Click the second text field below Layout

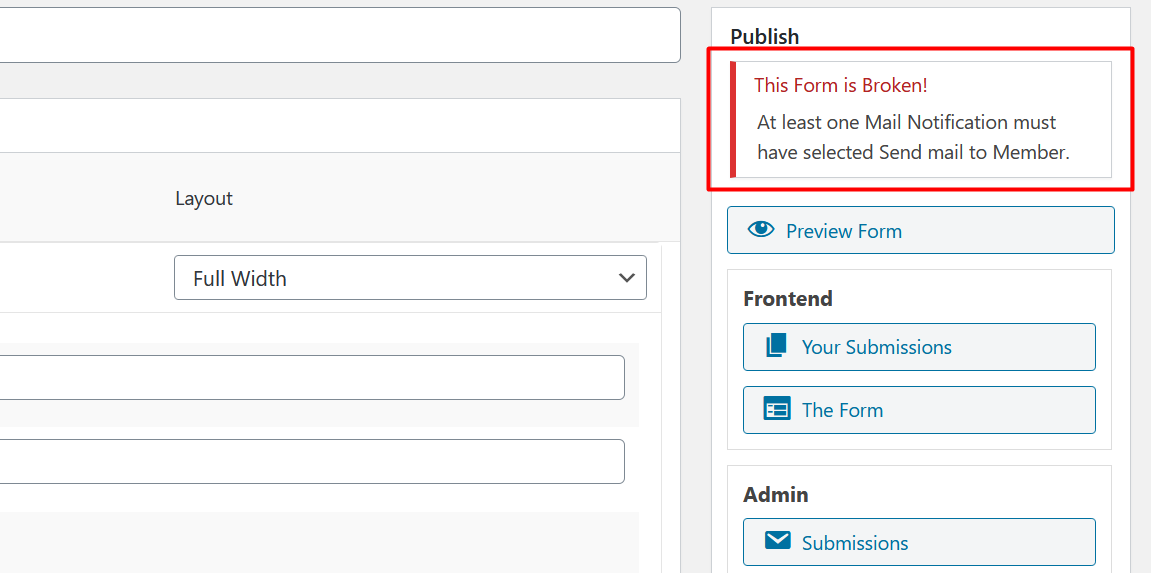point(310,461)
